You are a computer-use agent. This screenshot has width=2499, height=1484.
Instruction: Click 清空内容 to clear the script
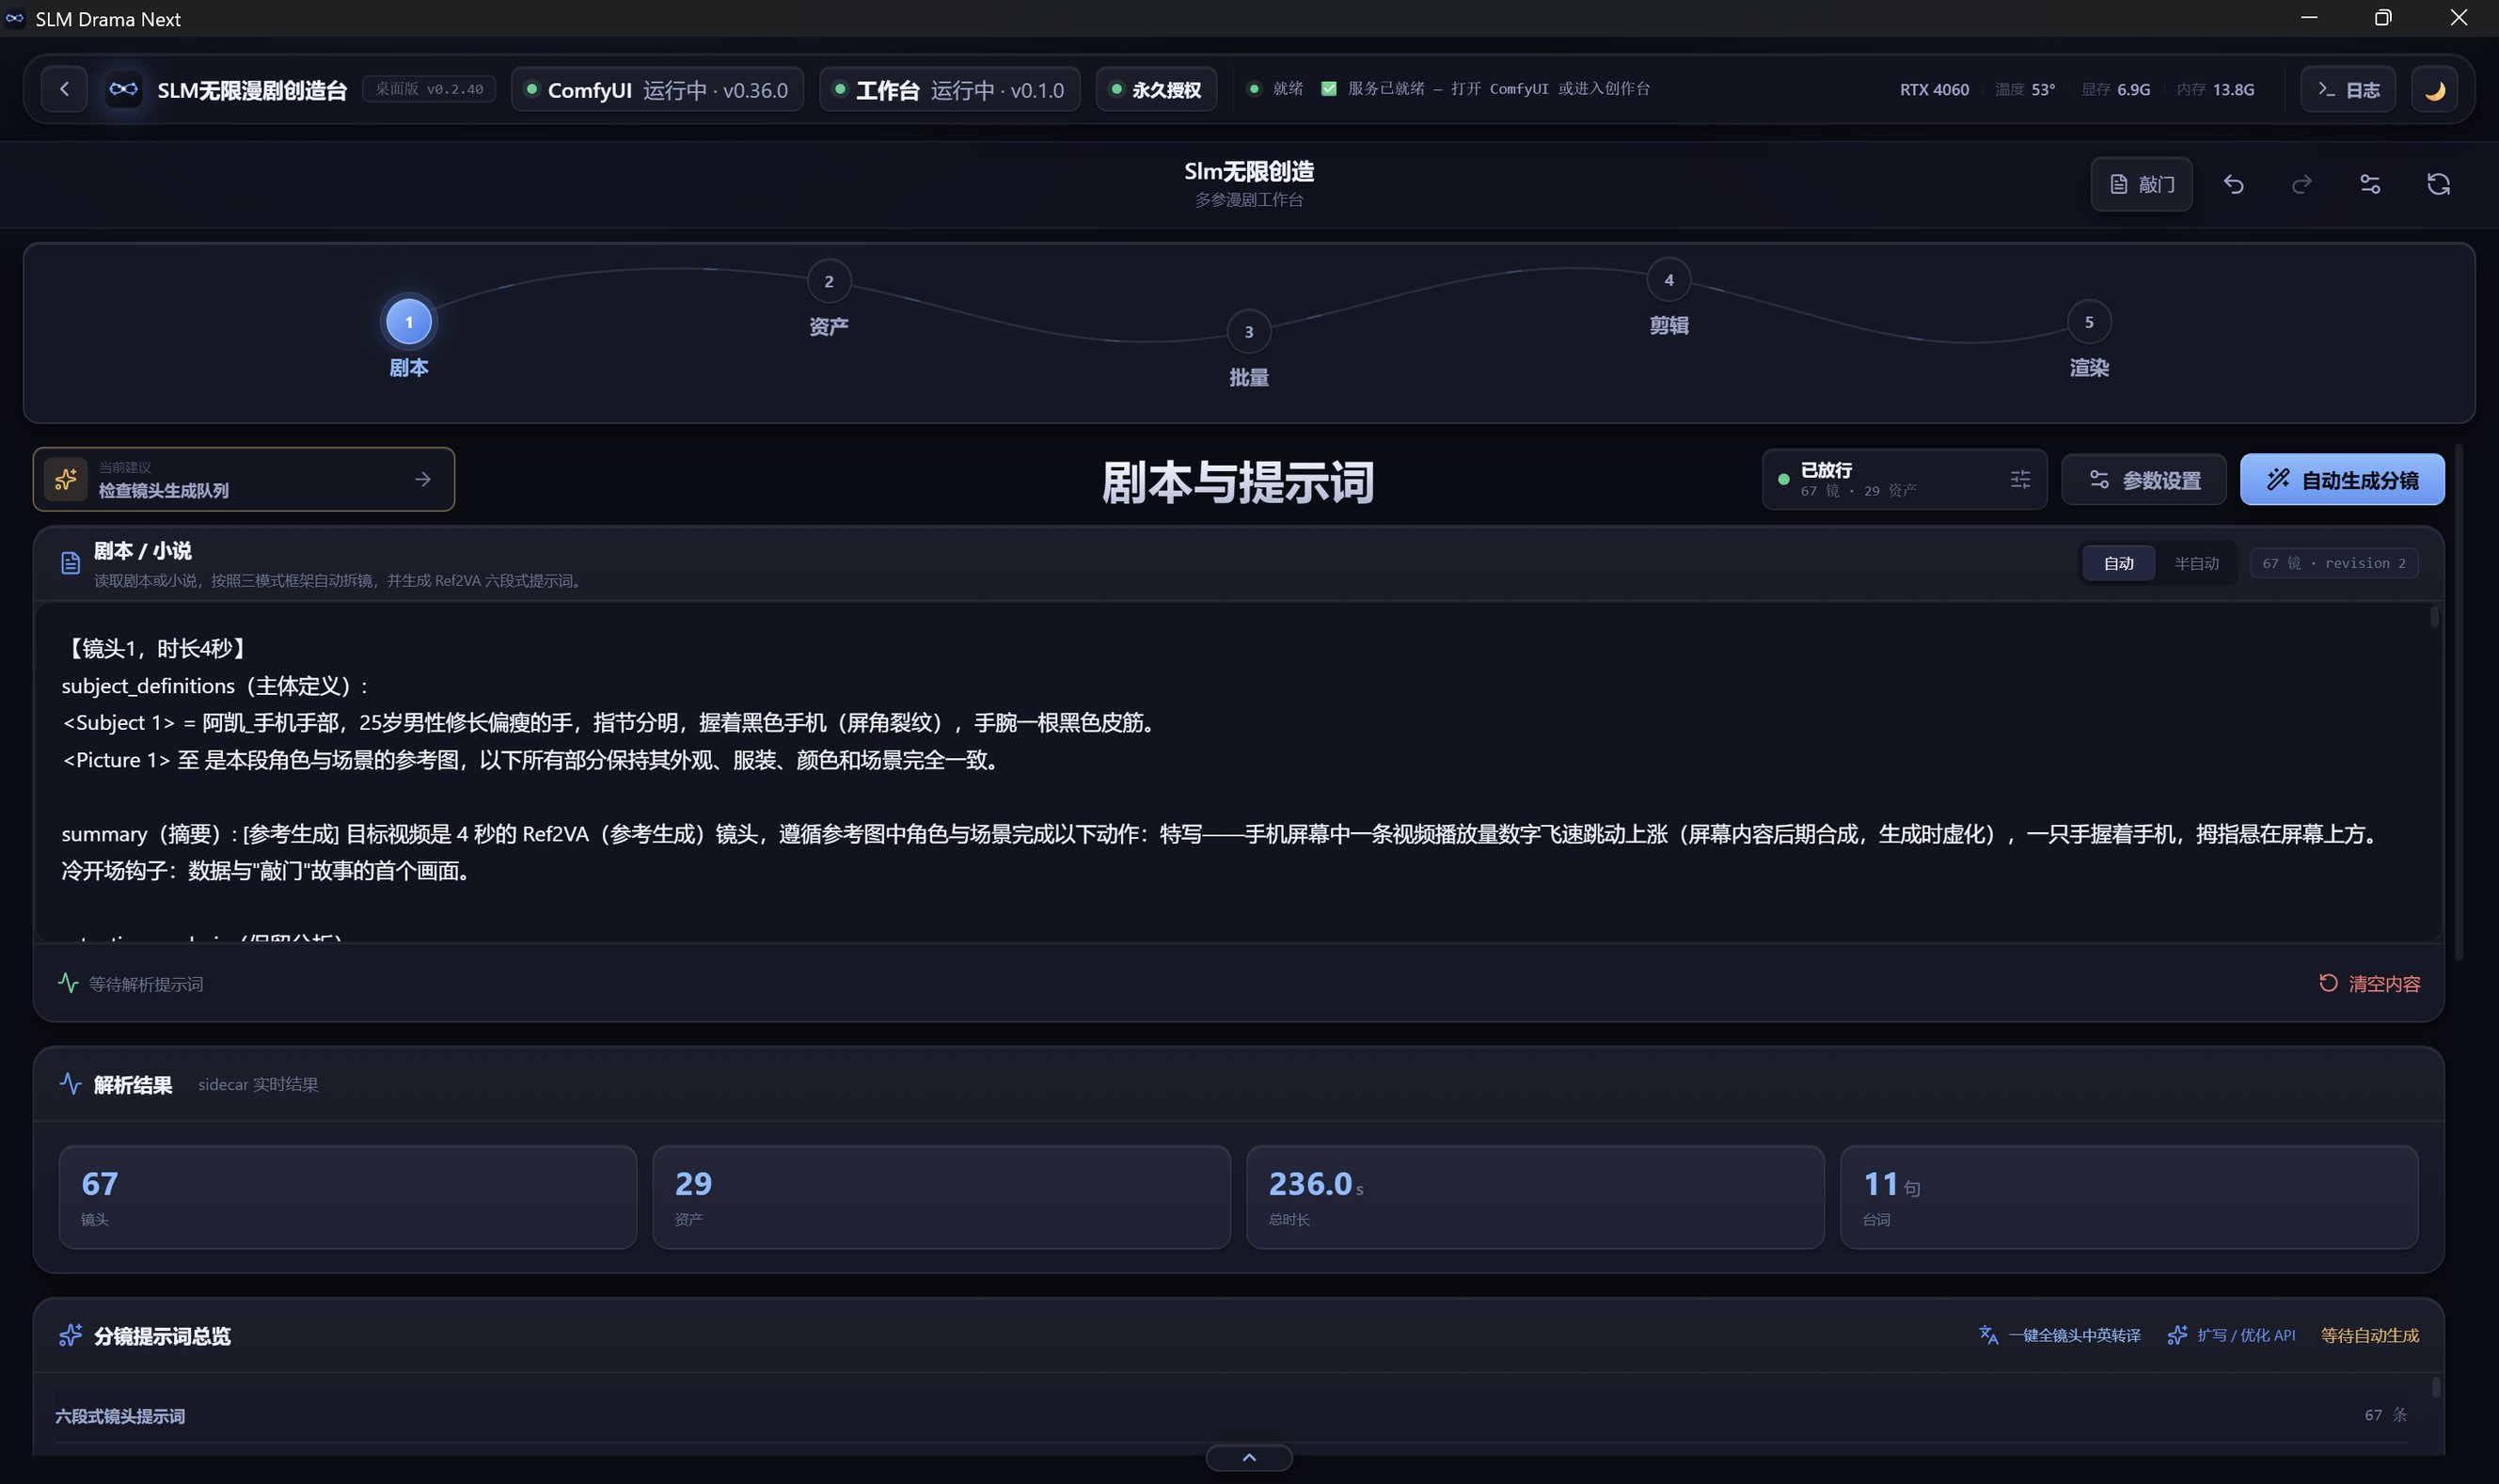2369,984
